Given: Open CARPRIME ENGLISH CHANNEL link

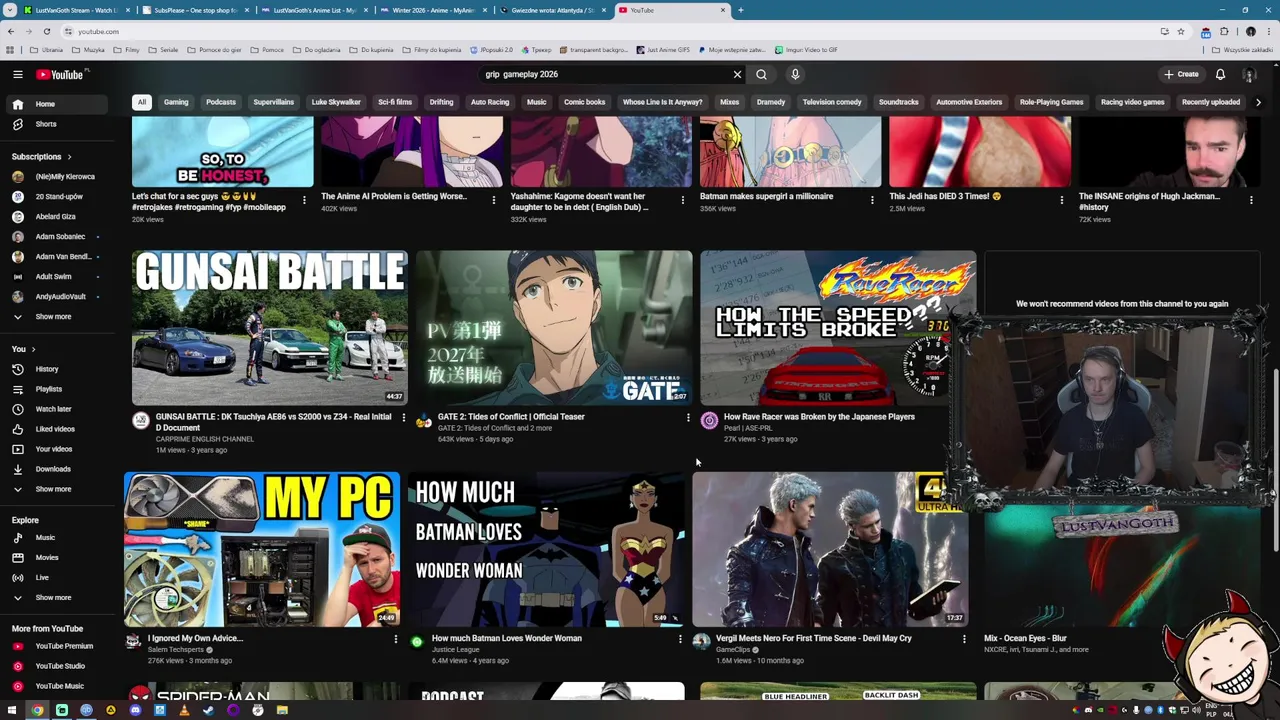Looking at the screenshot, I should (x=205, y=439).
